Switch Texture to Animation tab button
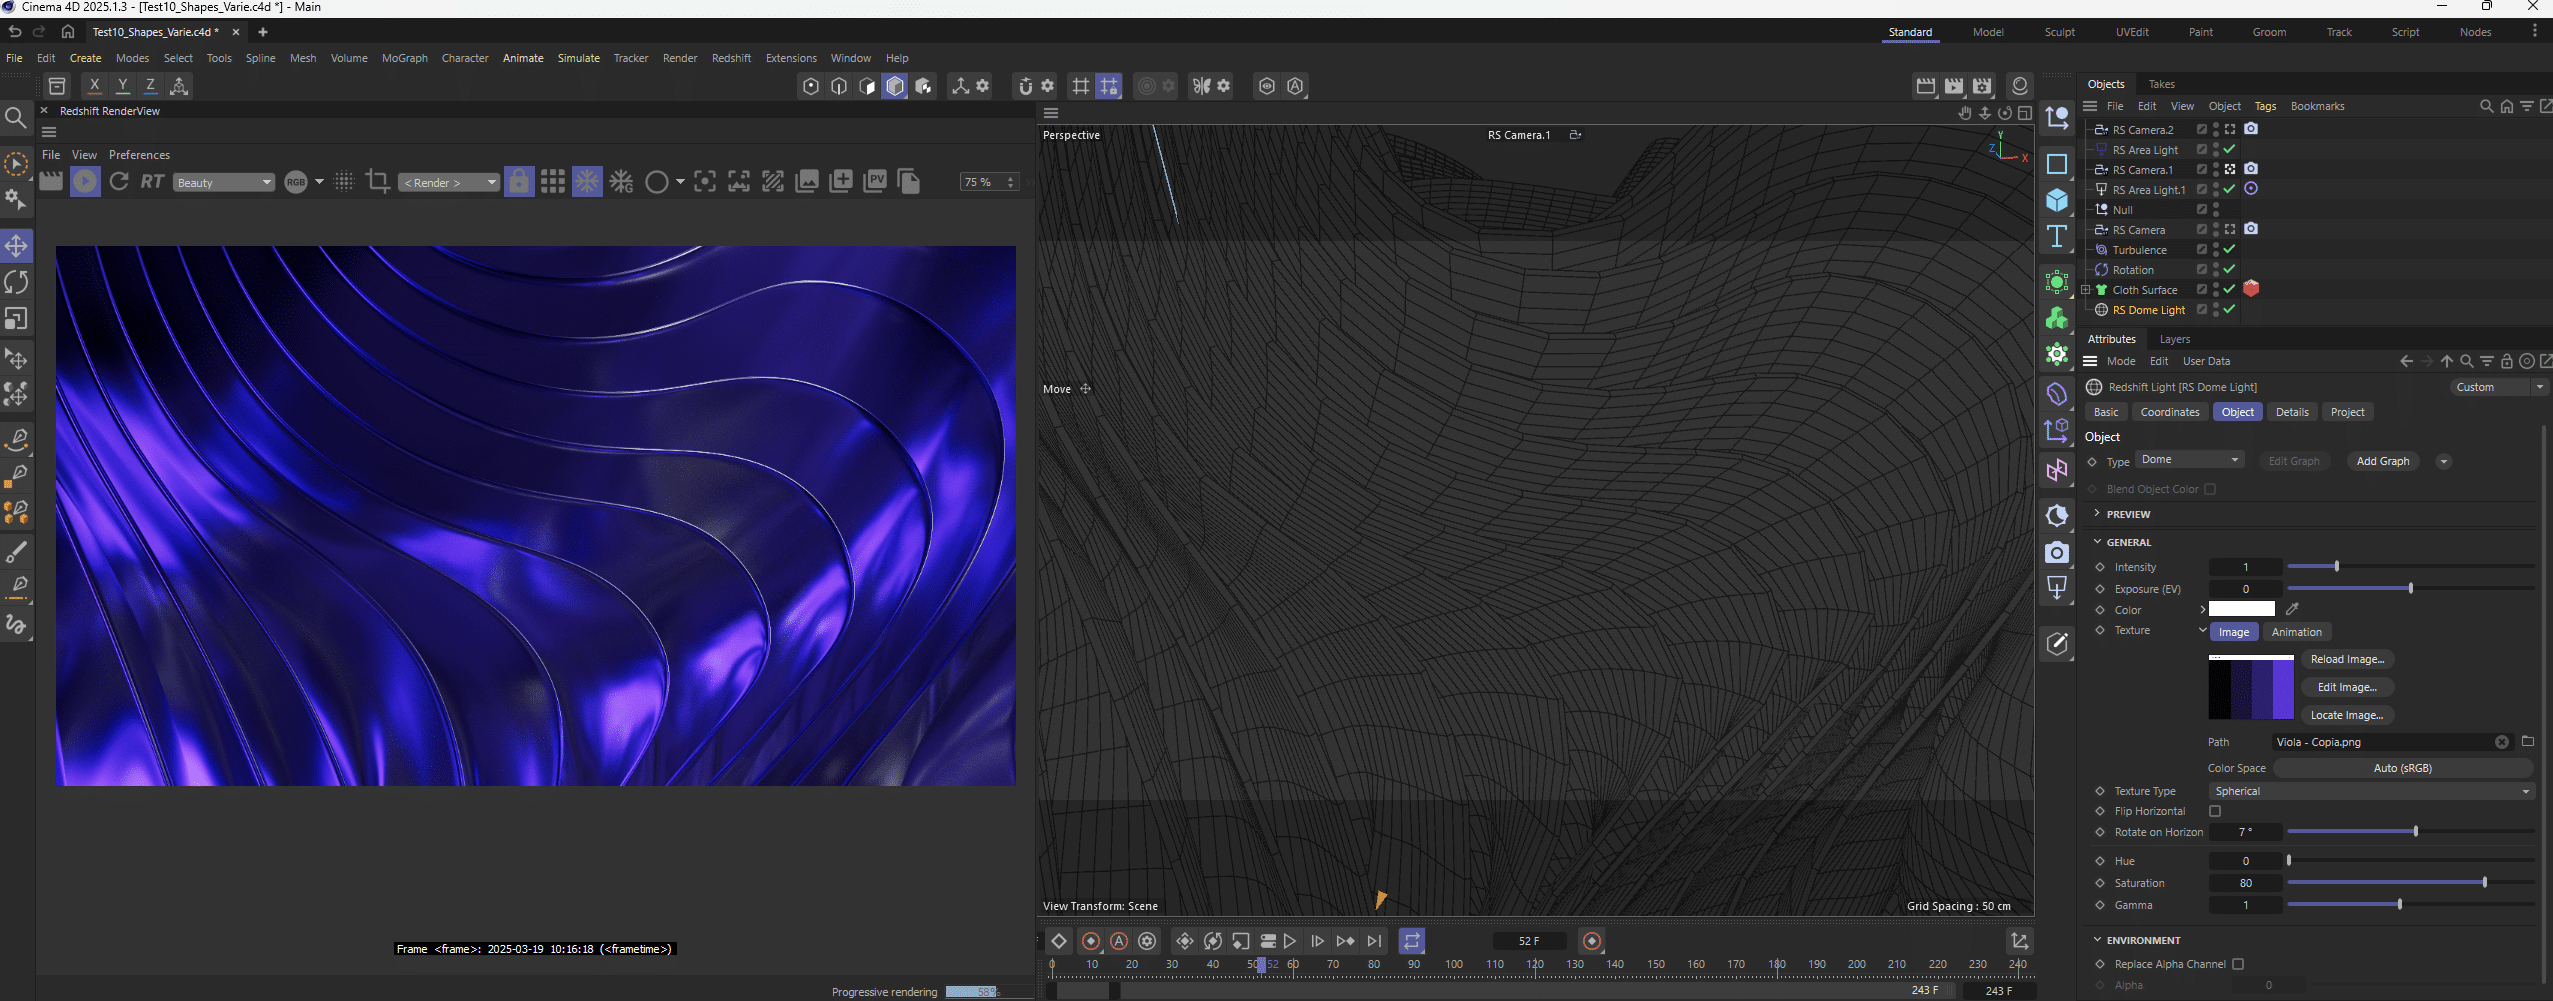The image size is (2553, 1001). [x=2296, y=632]
